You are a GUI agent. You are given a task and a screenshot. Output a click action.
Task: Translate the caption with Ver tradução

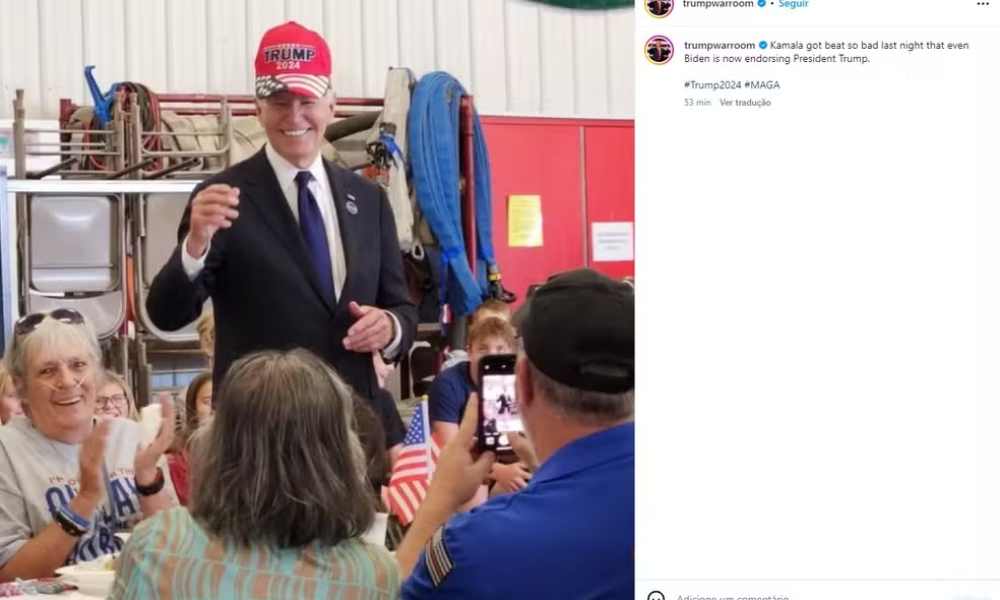(745, 102)
